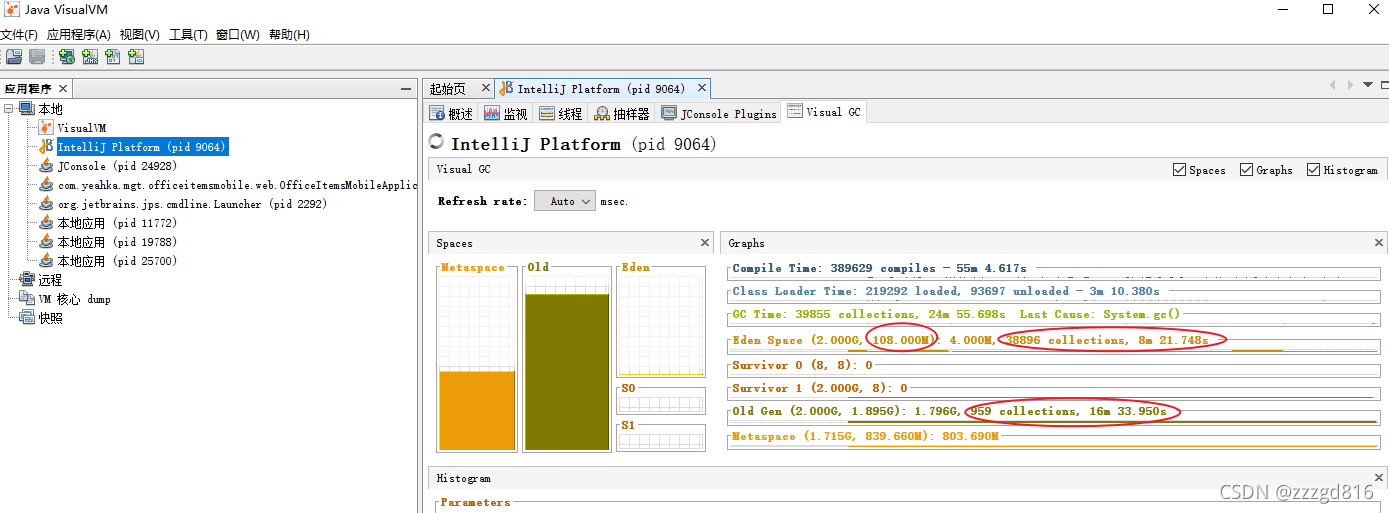The height and width of the screenshot is (513, 1389).
Task: Open the 应用程序(A) menu
Action: pos(79,34)
